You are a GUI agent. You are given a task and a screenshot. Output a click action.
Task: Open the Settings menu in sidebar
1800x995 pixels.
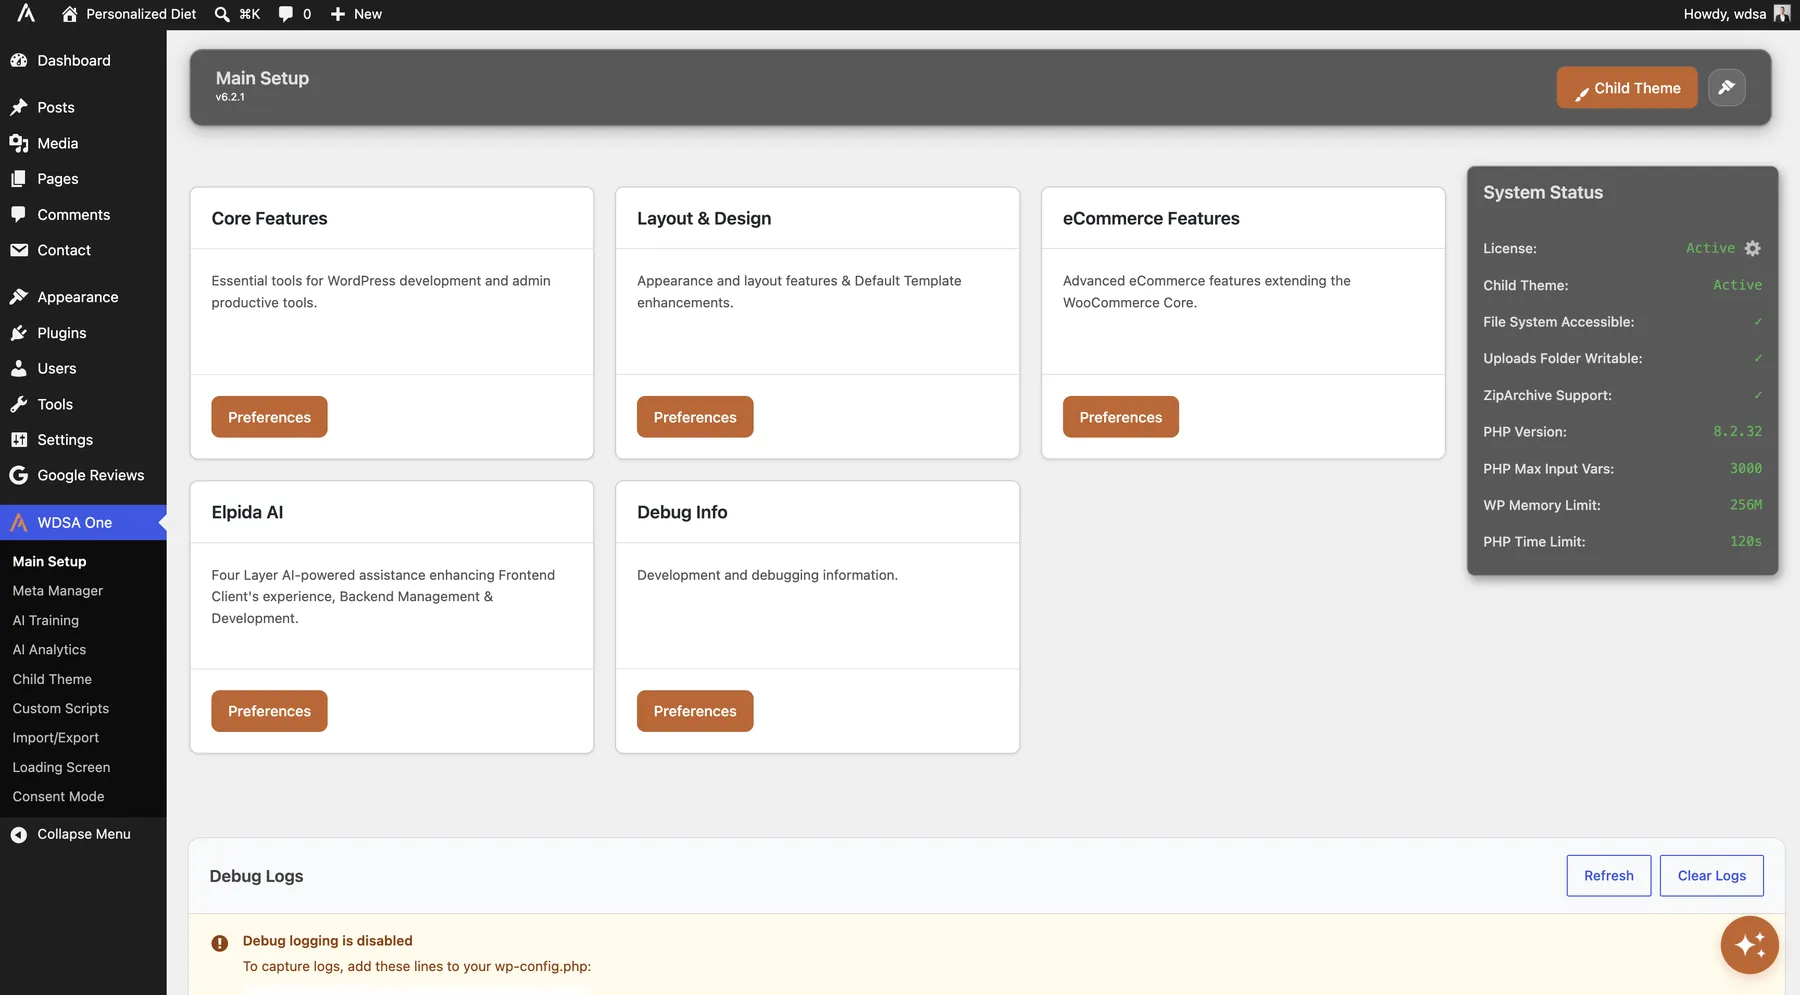[x=83, y=440]
